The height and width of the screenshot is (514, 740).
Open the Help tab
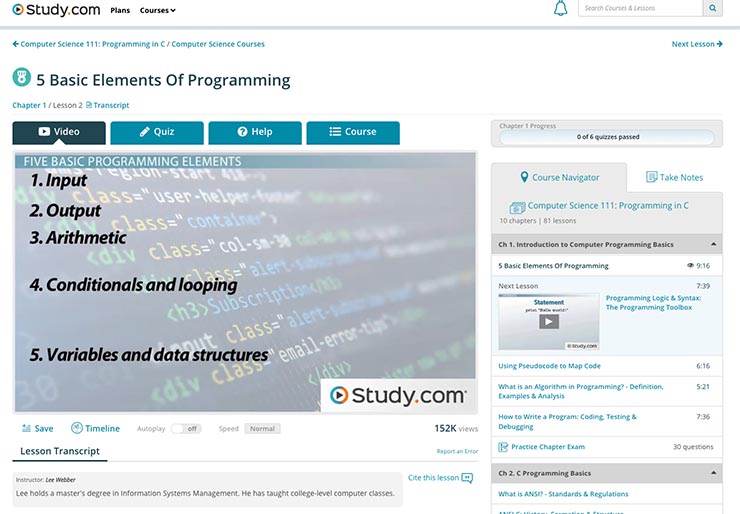coord(255,133)
